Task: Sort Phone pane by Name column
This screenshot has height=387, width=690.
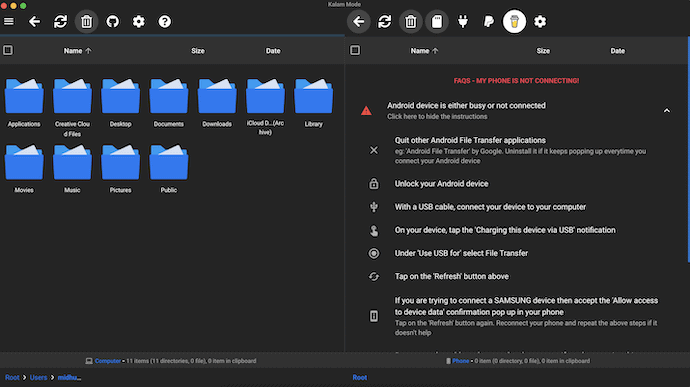Action: click(424, 51)
